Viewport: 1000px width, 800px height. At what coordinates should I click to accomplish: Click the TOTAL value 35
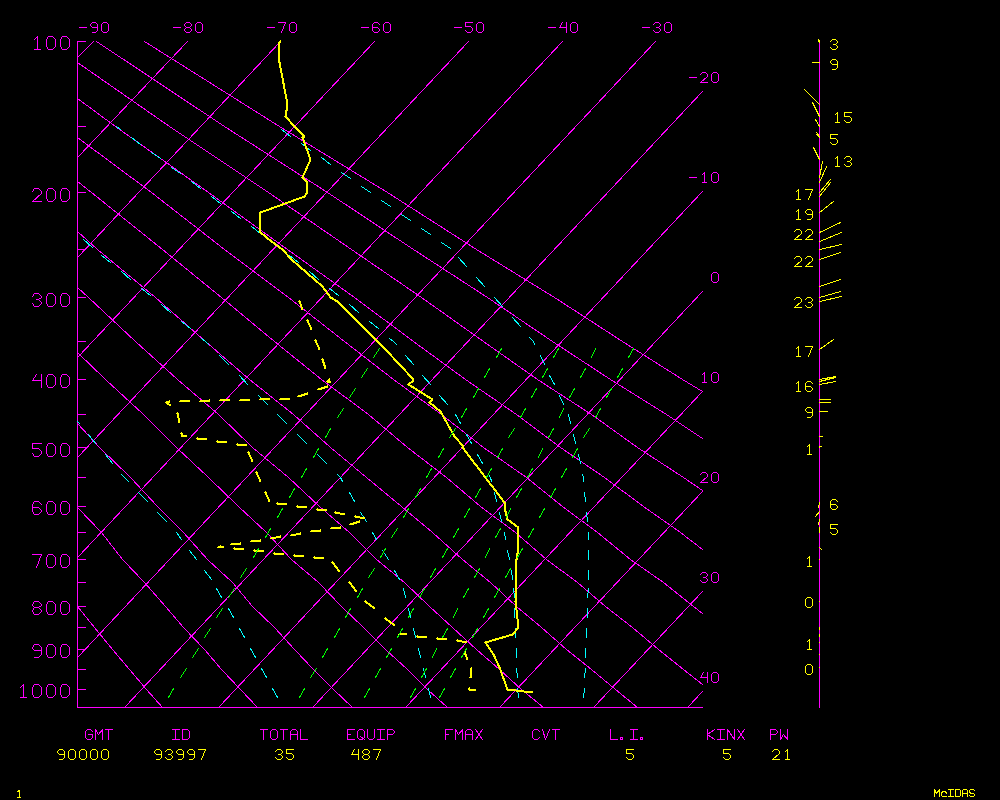tap(284, 755)
